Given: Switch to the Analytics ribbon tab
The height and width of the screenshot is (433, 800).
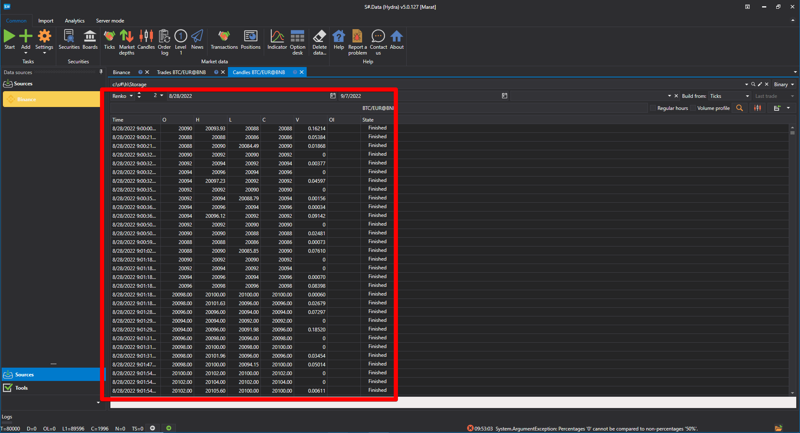Looking at the screenshot, I should 75,20.
